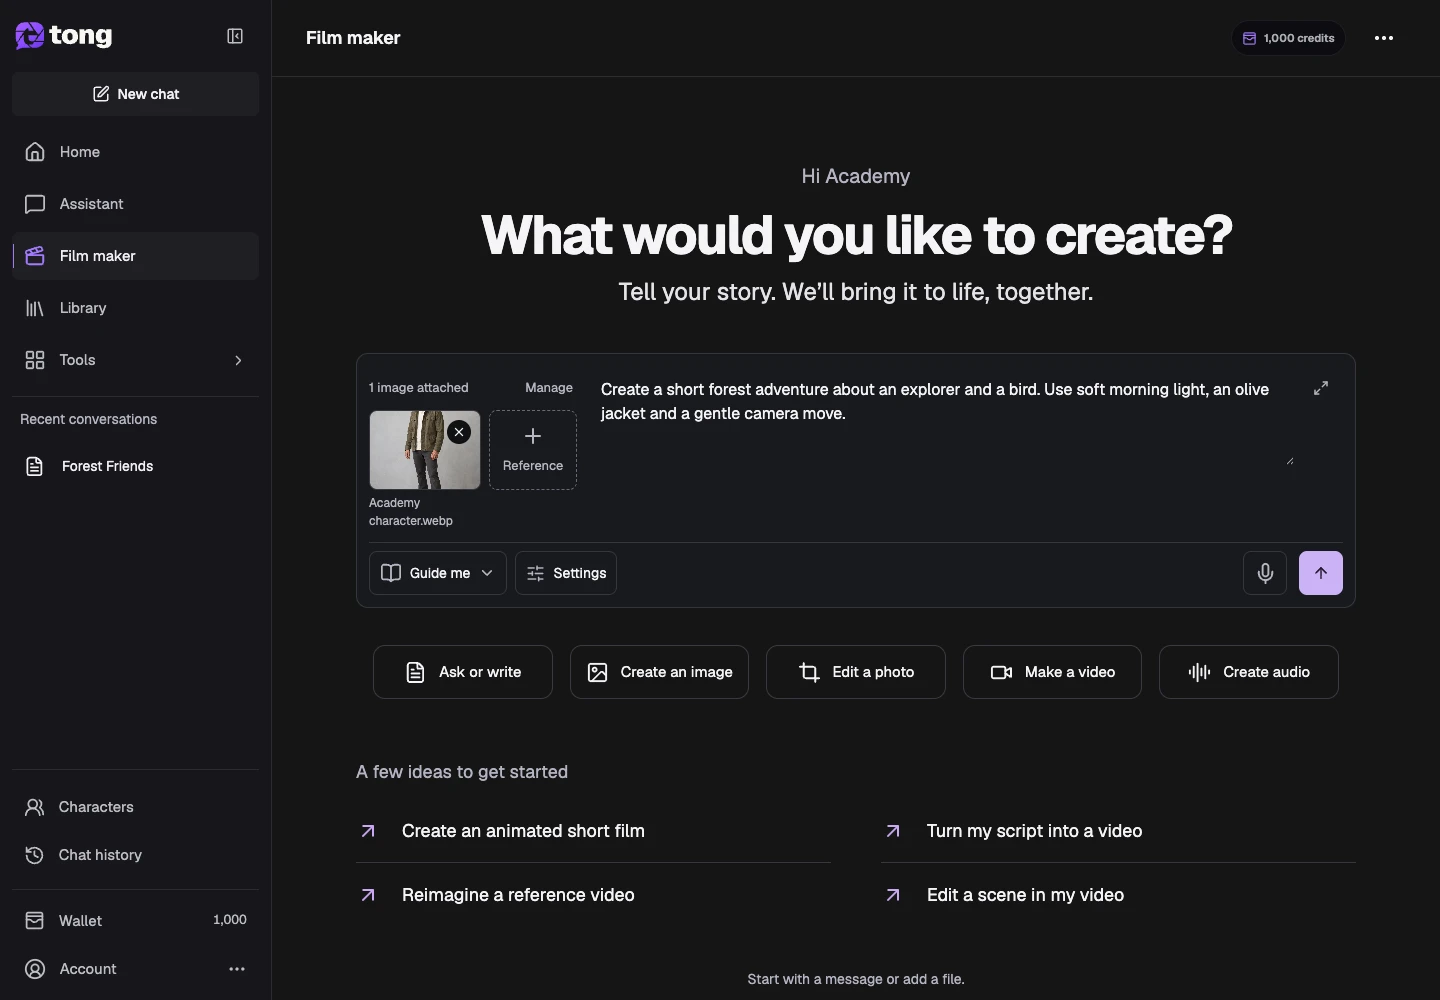This screenshot has height=1000, width=1440.
Task: Choose the Ask or write option
Action: (x=463, y=672)
